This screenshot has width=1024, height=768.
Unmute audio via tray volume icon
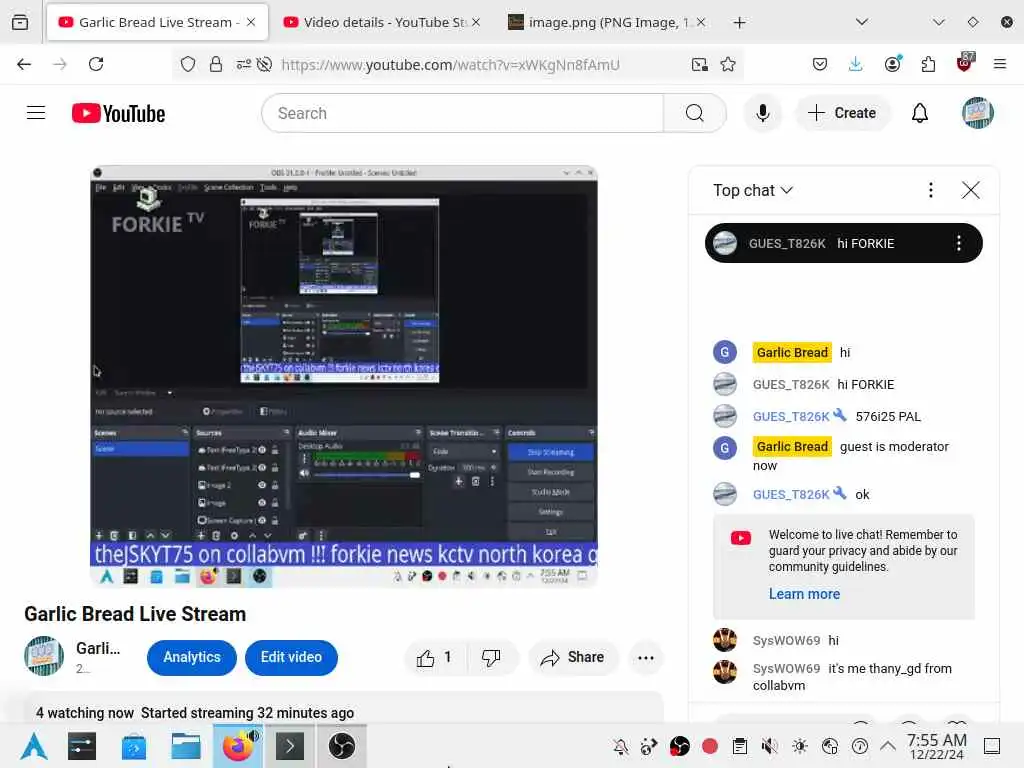click(769, 745)
